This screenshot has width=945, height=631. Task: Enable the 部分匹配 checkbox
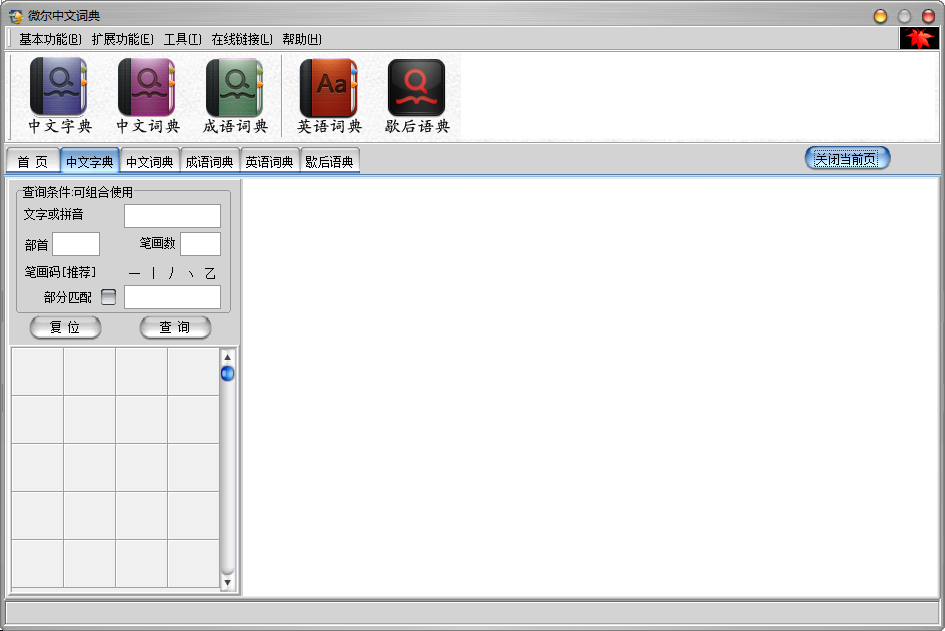coord(109,297)
